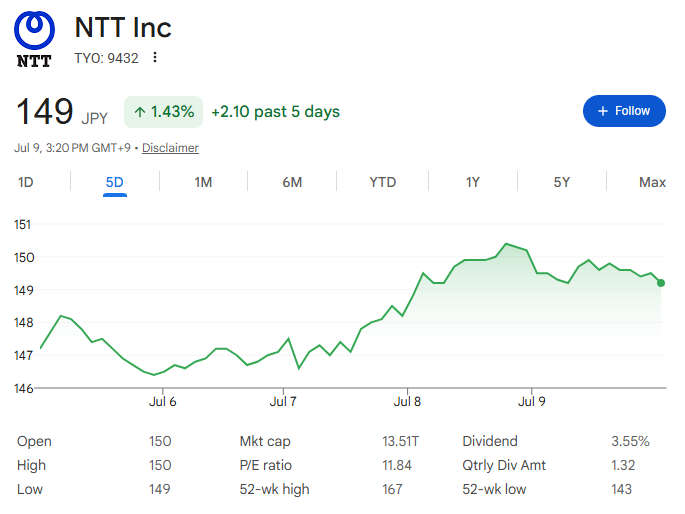Select the 5D chart range tab
685x514 pixels.
[114, 182]
